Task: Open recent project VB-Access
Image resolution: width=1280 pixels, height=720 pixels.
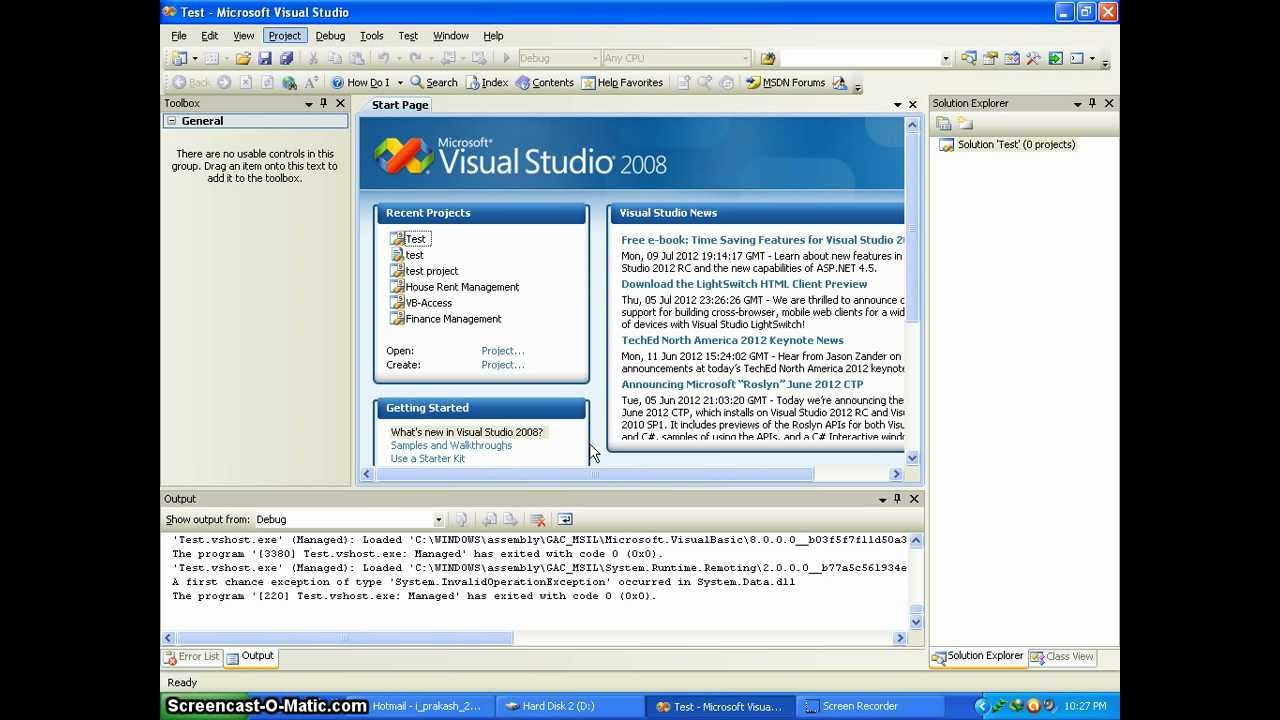Action: [428, 303]
